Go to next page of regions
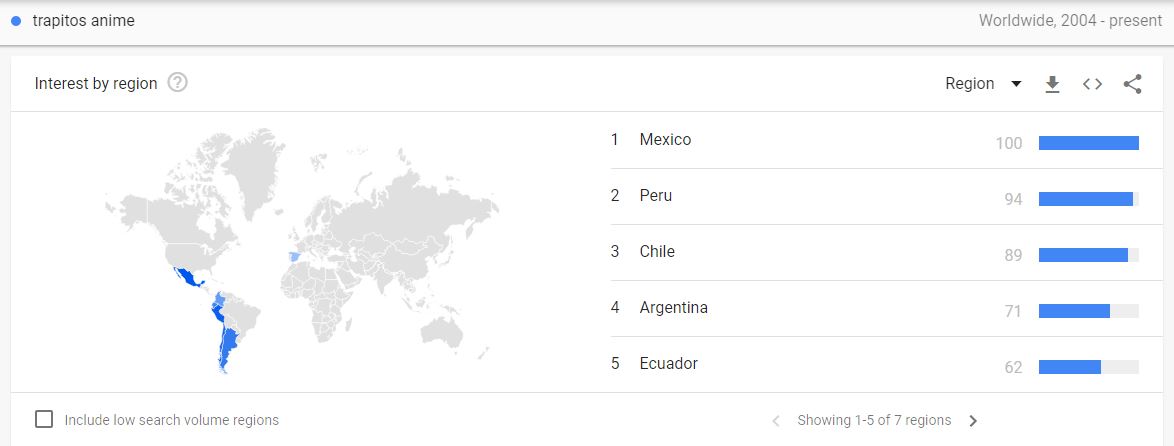This screenshot has width=1174, height=446. [x=973, y=421]
